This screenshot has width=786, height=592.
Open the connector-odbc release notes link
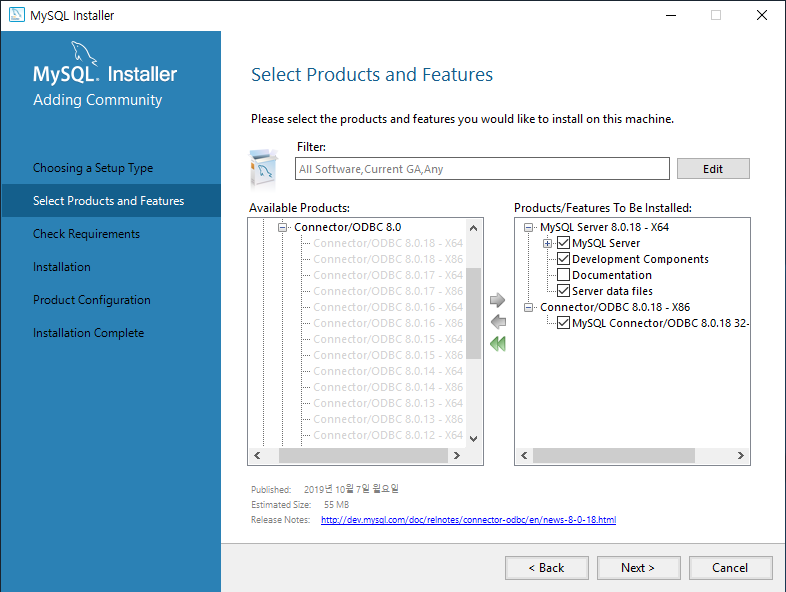[468, 520]
